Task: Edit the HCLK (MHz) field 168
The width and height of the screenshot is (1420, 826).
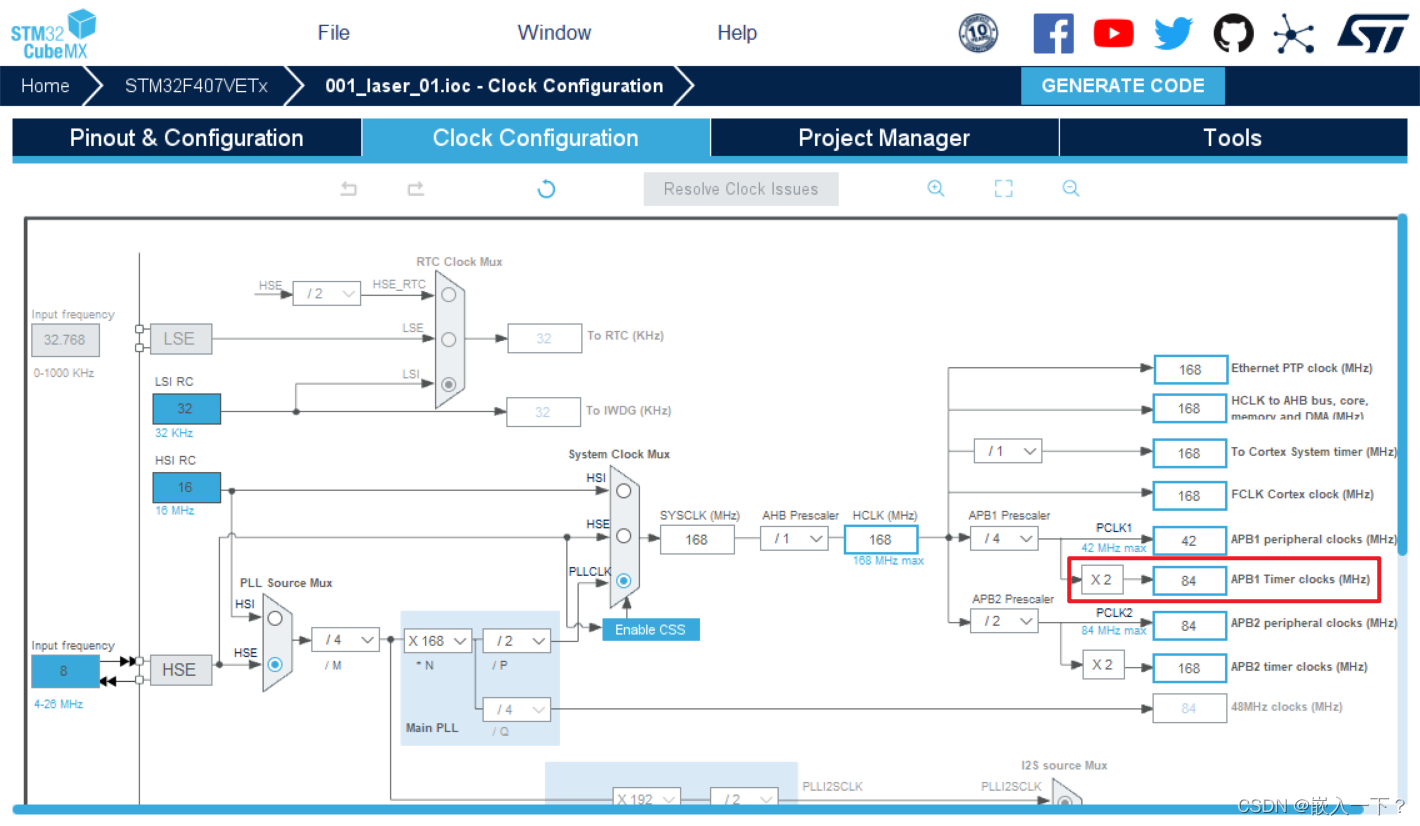Action: pos(880,539)
